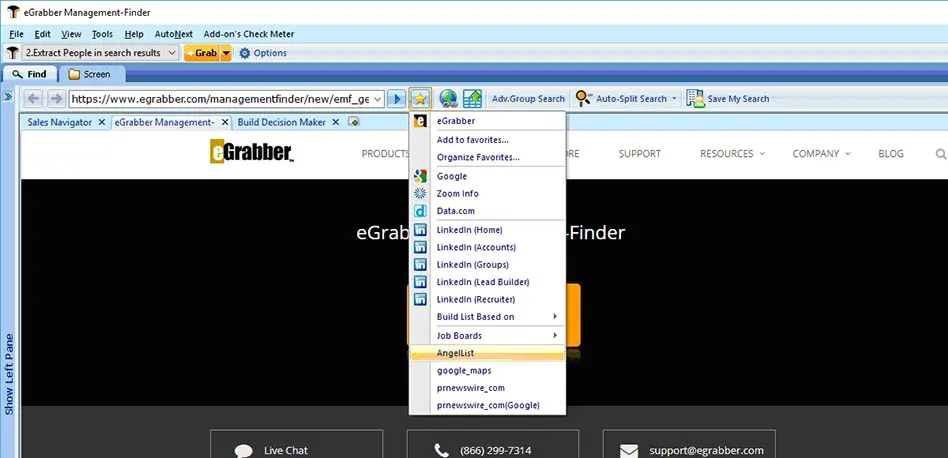Click the browser Back arrow button
The height and width of the screenshot is (458, 948).
34,98
